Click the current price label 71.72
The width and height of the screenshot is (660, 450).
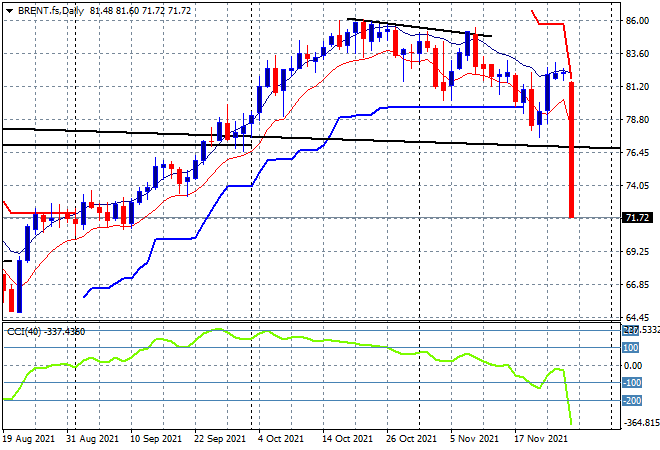point(637,218)
